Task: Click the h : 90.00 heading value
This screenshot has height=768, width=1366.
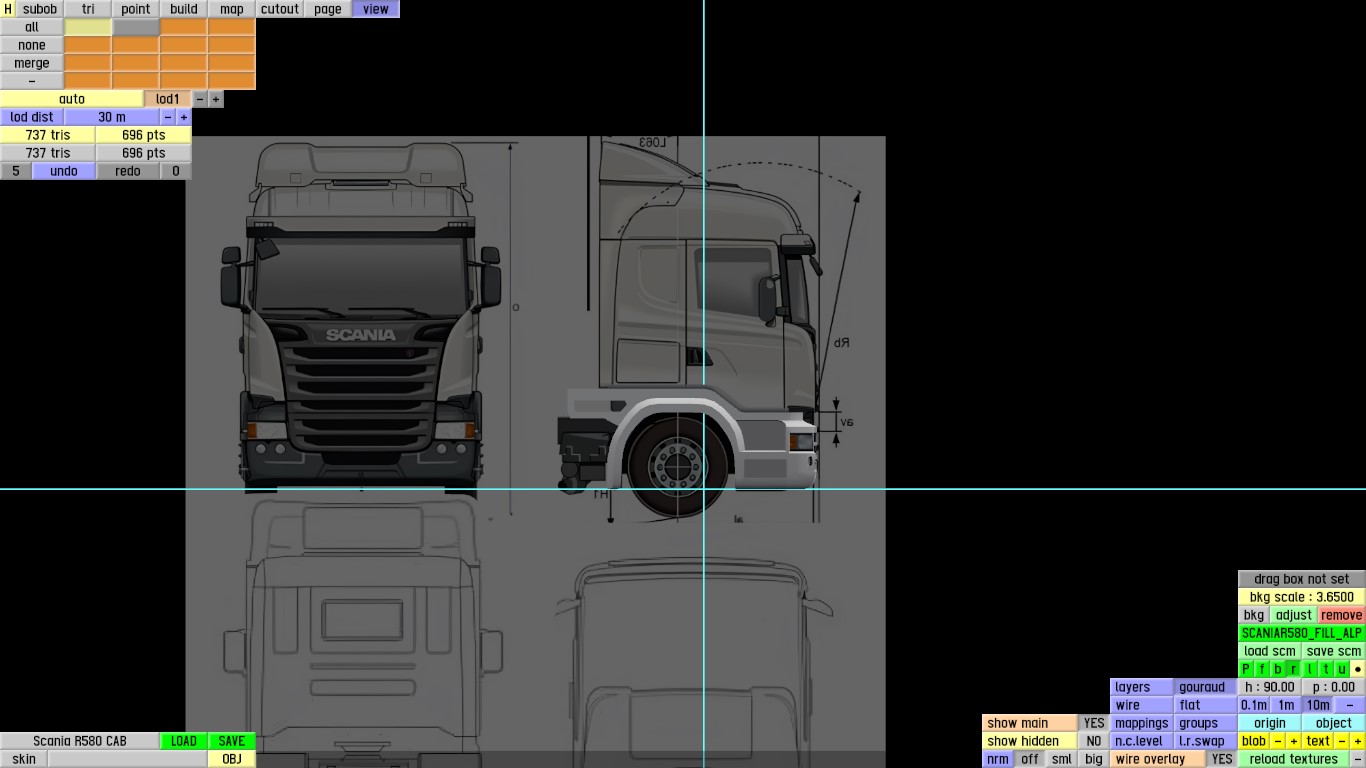Action: tap(1270, 687)
